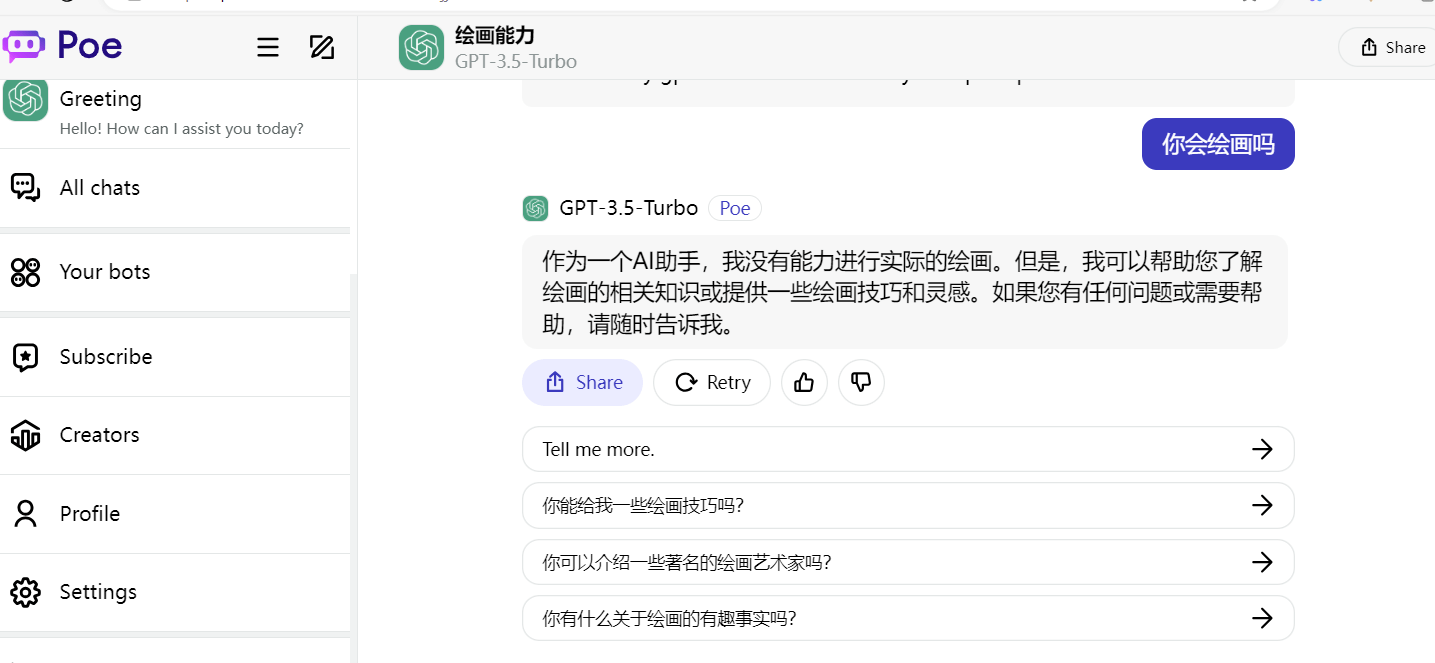Click the Your bots icon

click(x=25, y=272)
